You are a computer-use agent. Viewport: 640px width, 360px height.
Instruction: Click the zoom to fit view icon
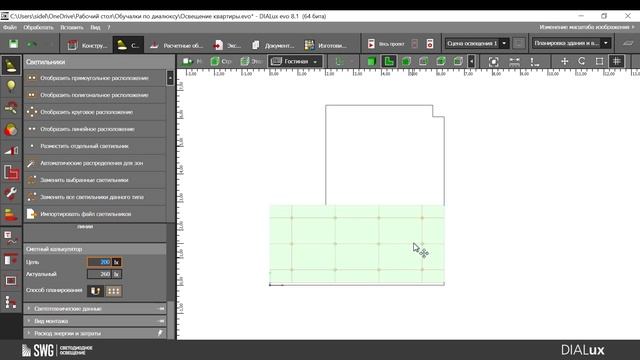coord(493,62)
